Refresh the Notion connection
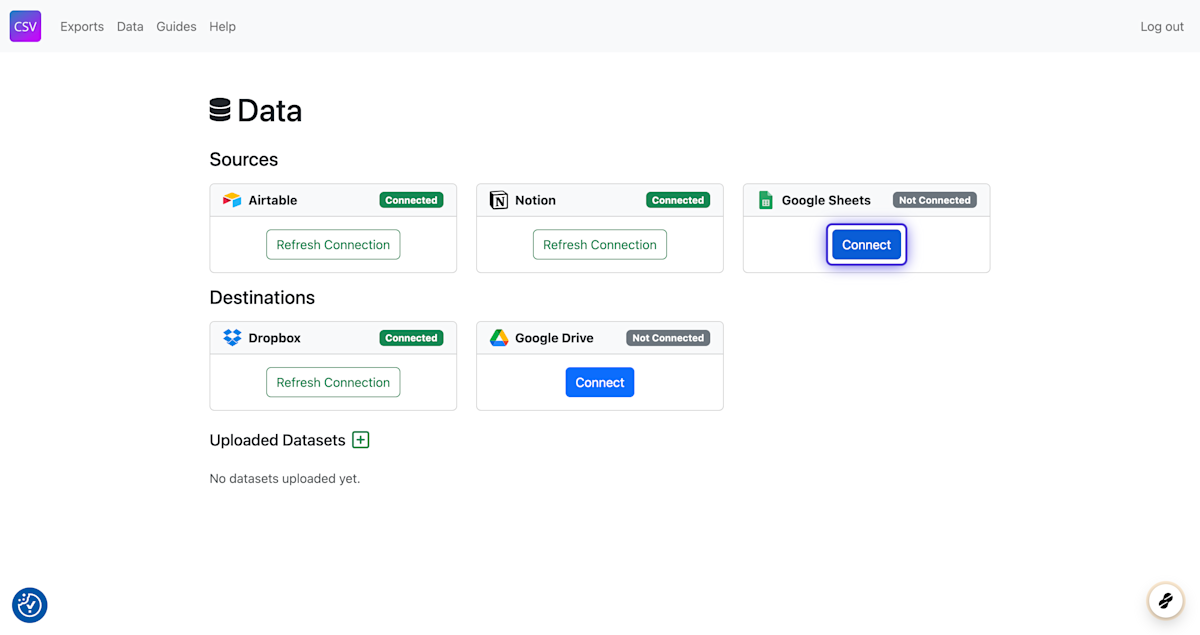Screen dimensions: 1200x635 [599, 244]
